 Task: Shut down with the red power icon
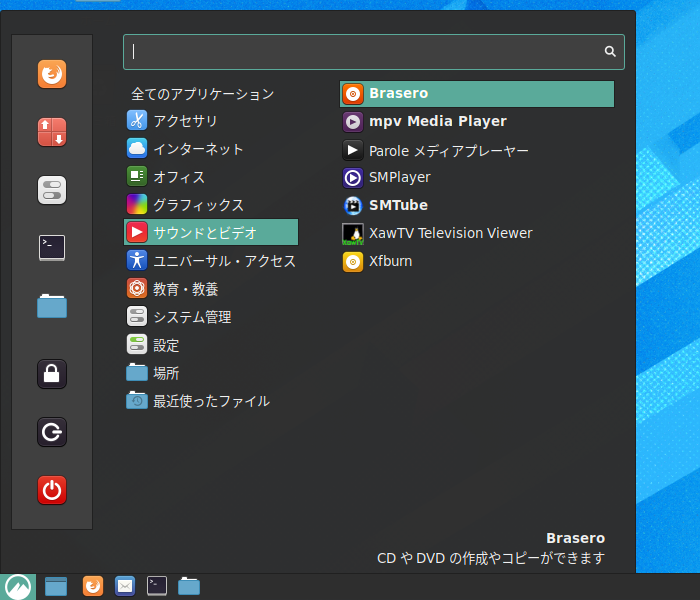click(x=52, y=490)
